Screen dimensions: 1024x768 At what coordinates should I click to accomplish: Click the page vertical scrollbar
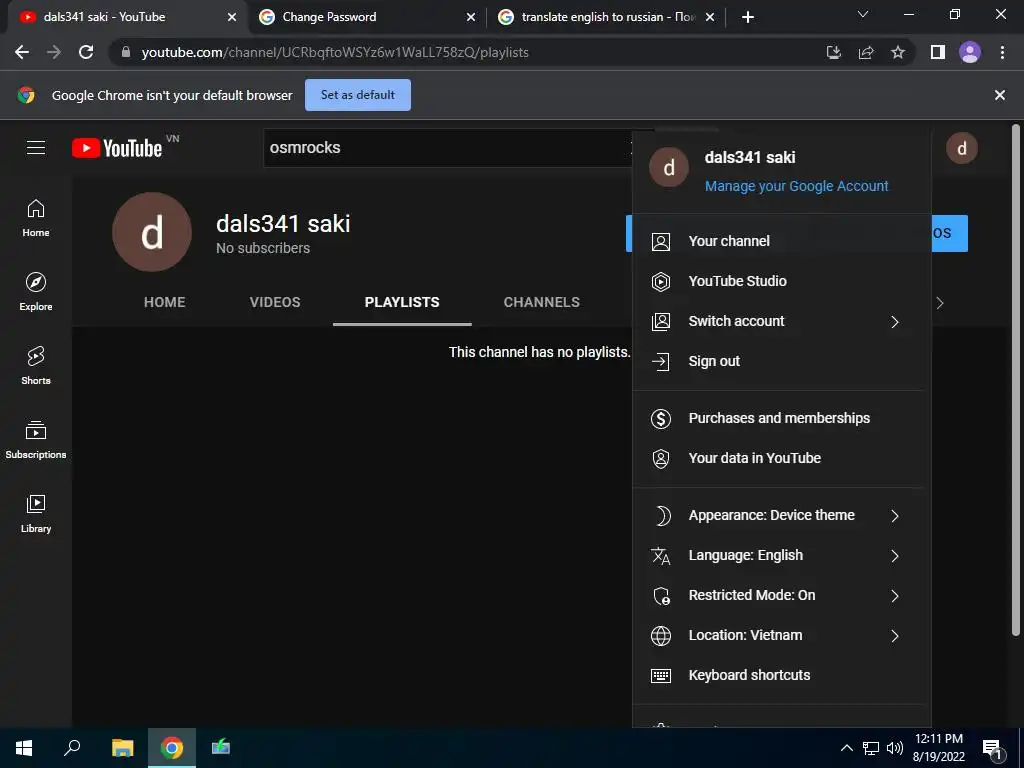coord(1015,380)
